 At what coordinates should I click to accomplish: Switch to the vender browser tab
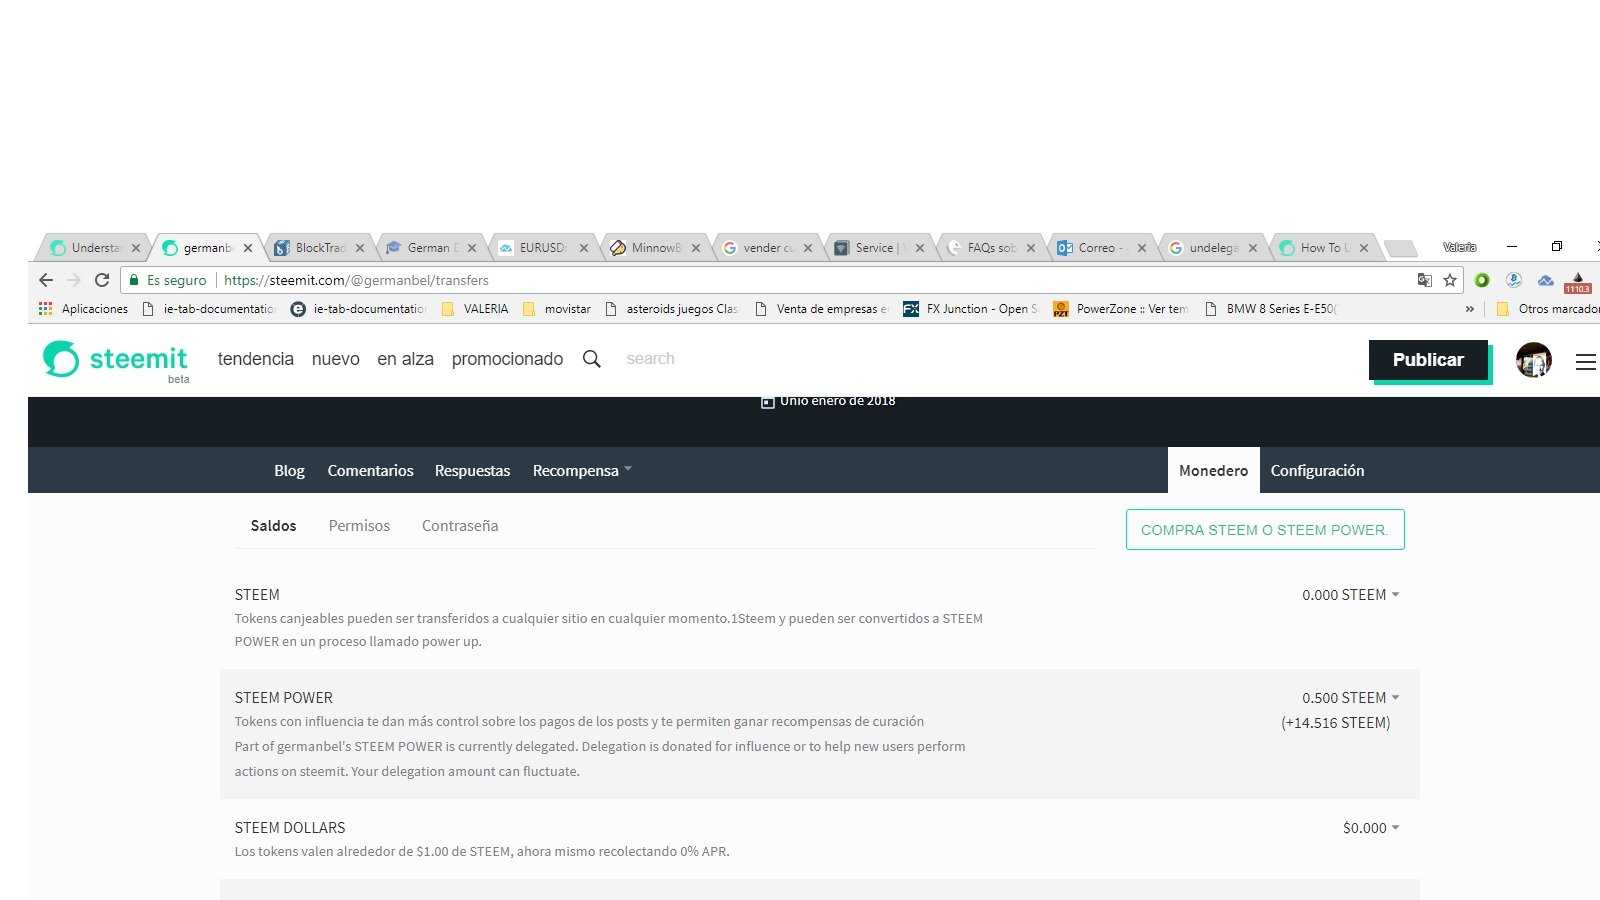(x=766, y=248)
